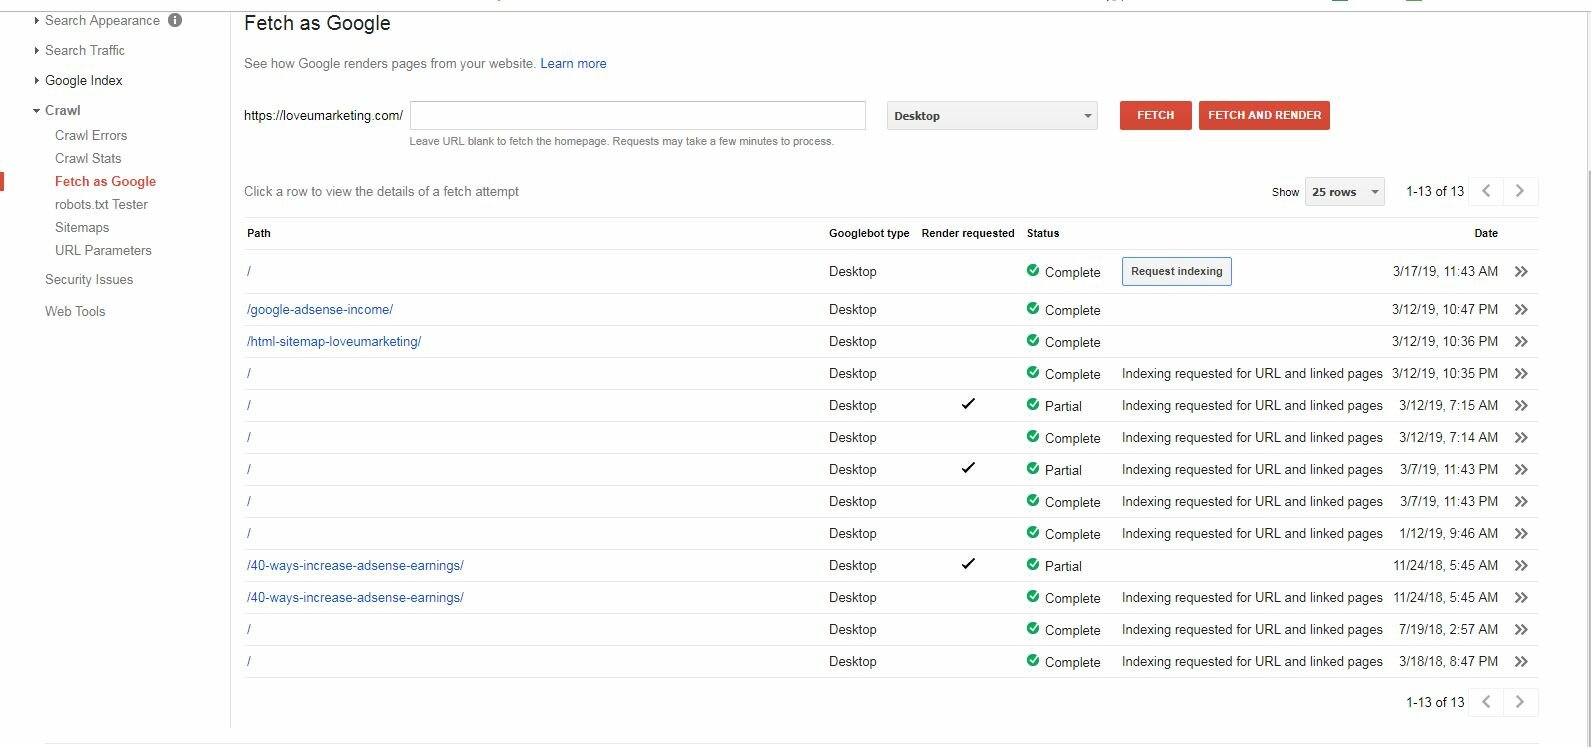Expand the Google Index sidebar section

(x=83, y=80)
